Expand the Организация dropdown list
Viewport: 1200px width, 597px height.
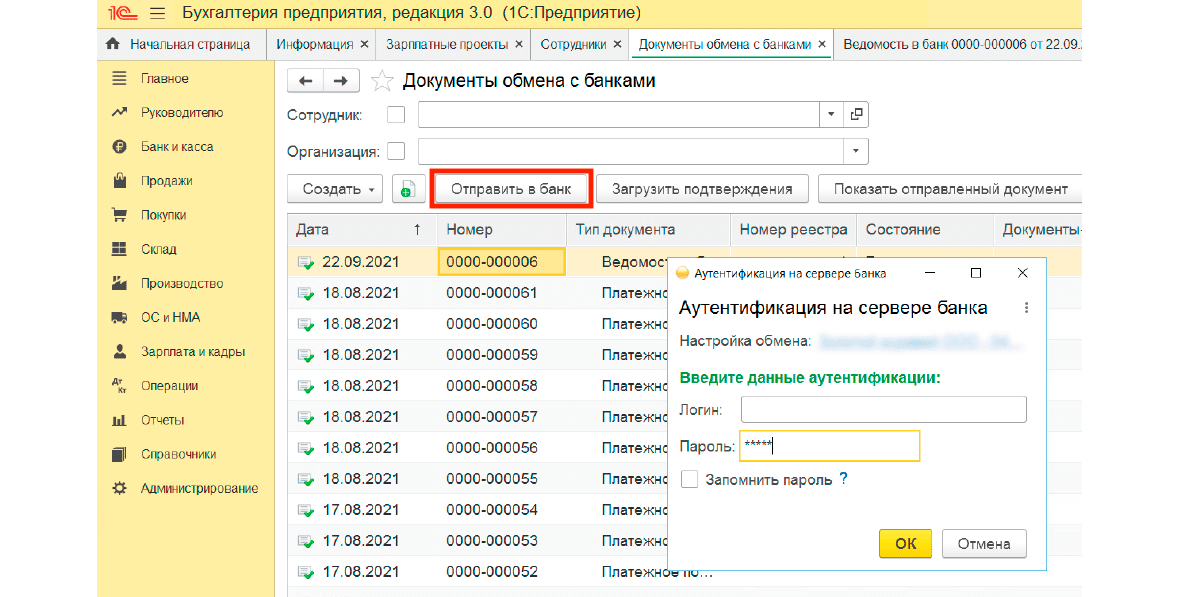click(x=856, y=152)
